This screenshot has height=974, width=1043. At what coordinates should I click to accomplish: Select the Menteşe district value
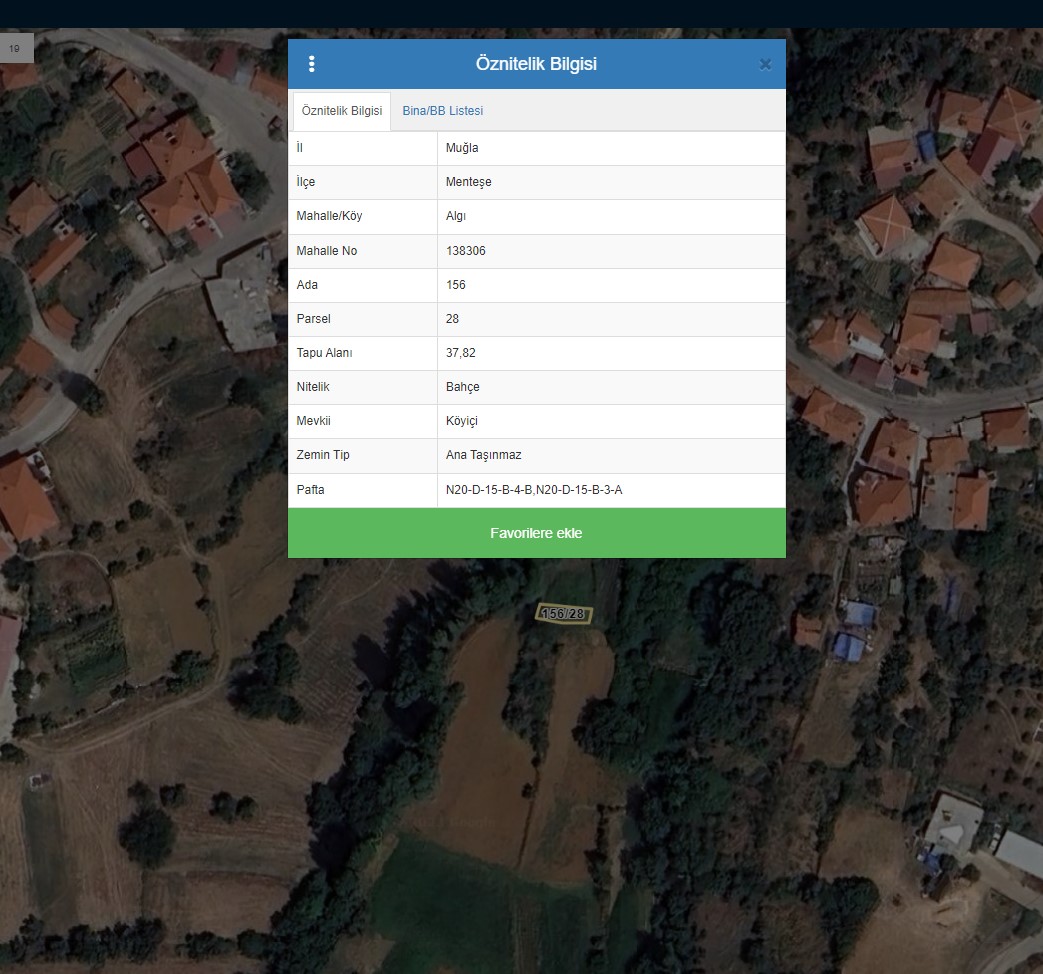[x=468, y=182]
